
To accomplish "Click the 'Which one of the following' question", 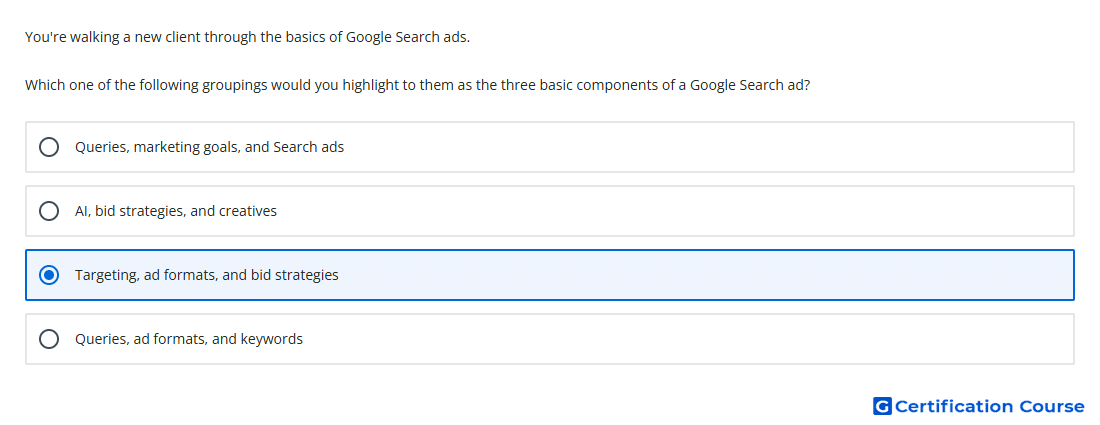I will click(x=418, y=86).
